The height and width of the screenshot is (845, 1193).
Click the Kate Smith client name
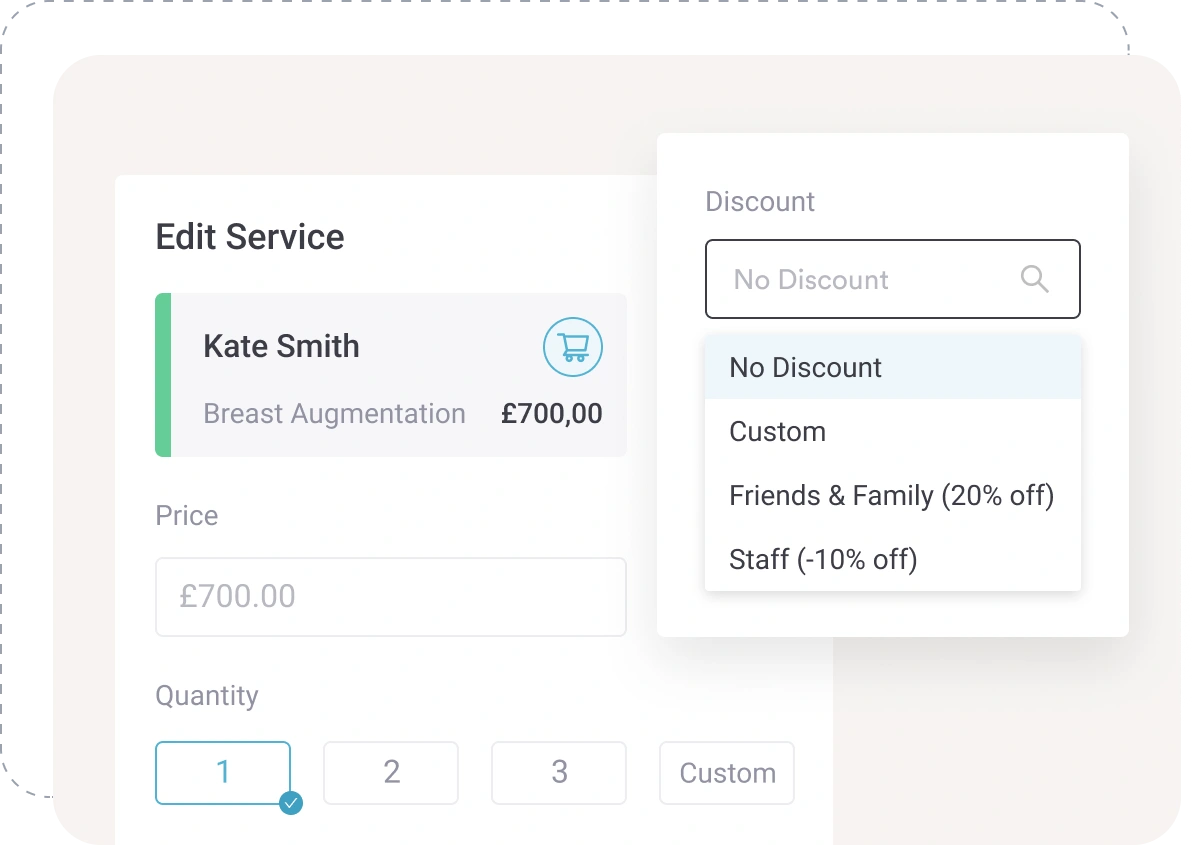(x=281, y=346)
